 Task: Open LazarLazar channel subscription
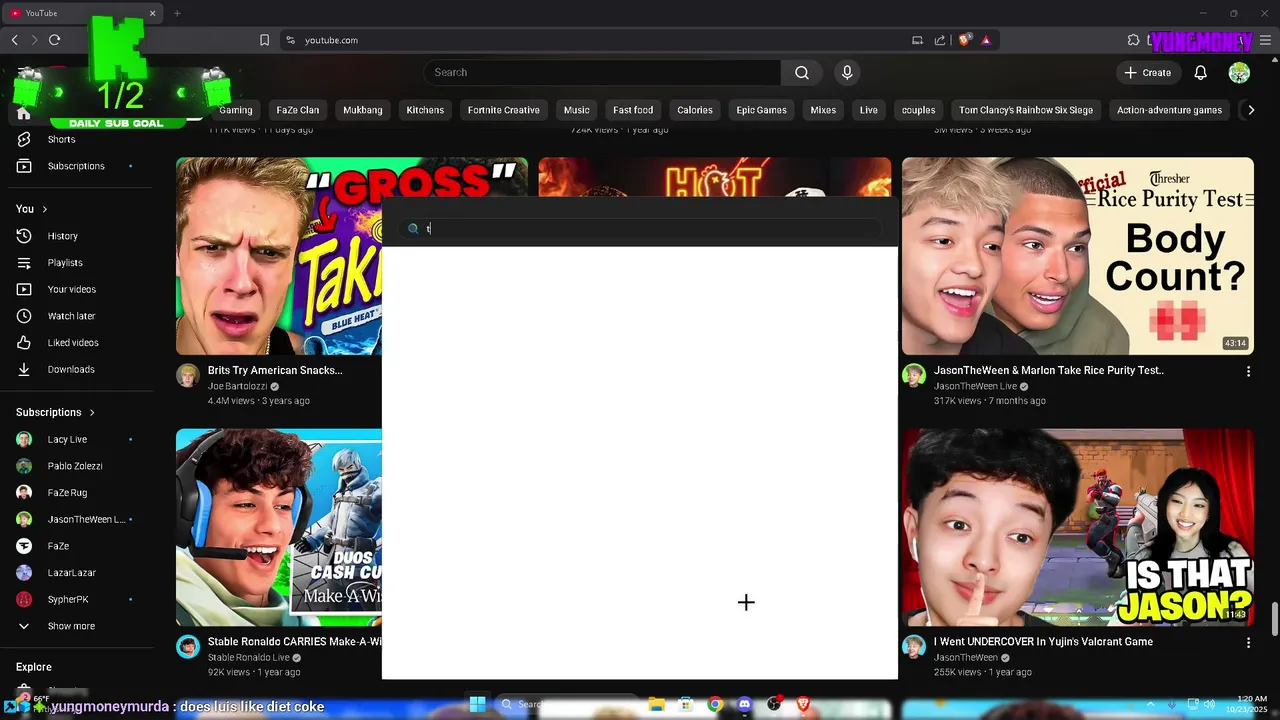pyautogui.click(x=71, y=573)
